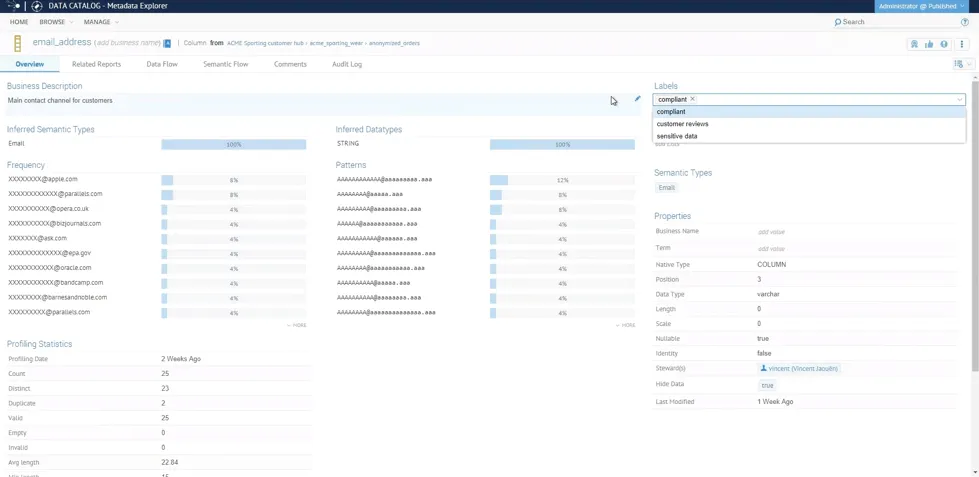Viewport: 979px width, 477px height.
Task: Click the Native Type COLUMN value
Action: (x=771, y=265)
